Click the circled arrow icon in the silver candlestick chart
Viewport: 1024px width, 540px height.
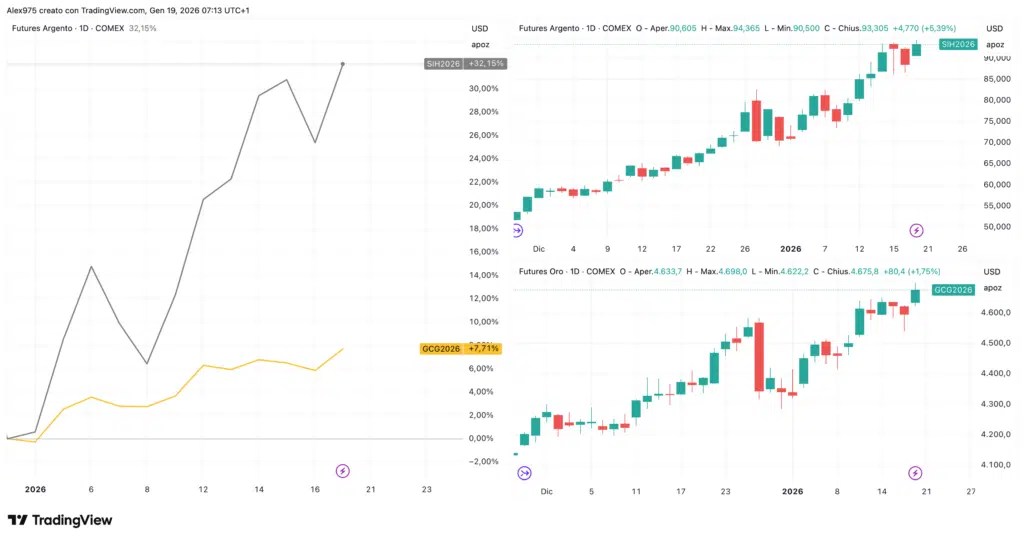pyautogui.click(x=517, y=230)
